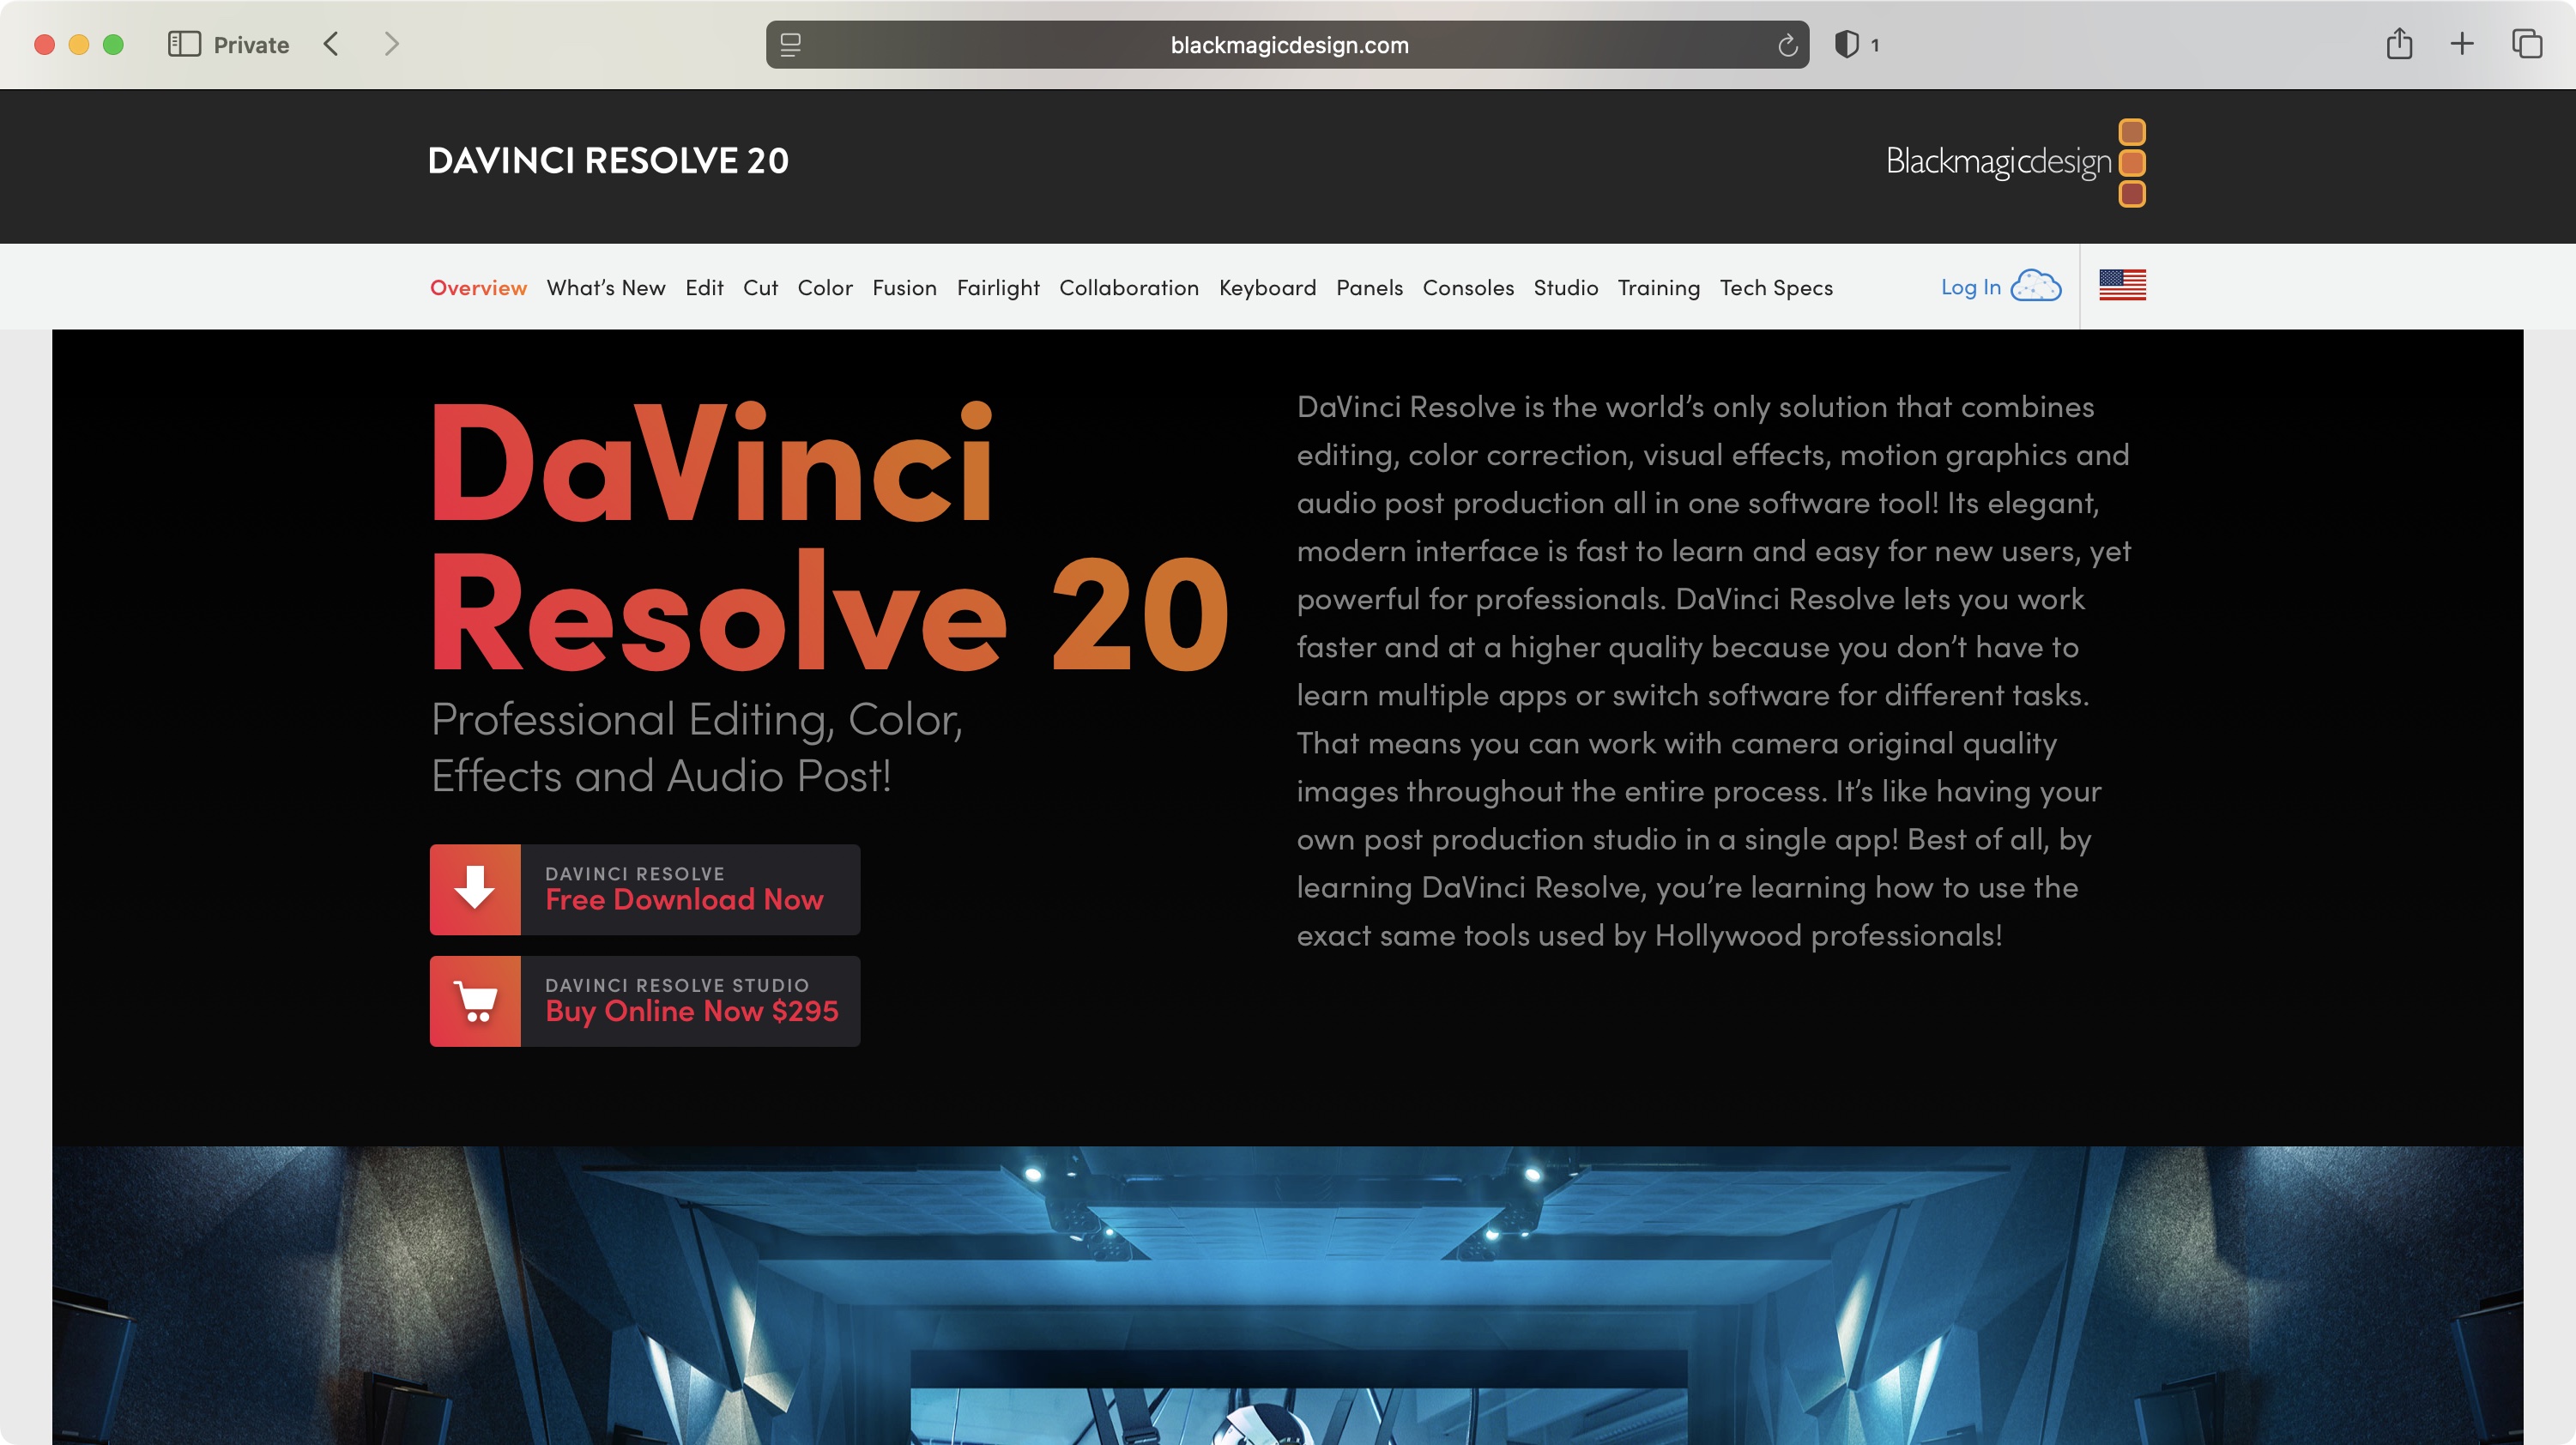2576x1445 pixels.
Task: Open the Cut page tab
Action: pos(760,288)
